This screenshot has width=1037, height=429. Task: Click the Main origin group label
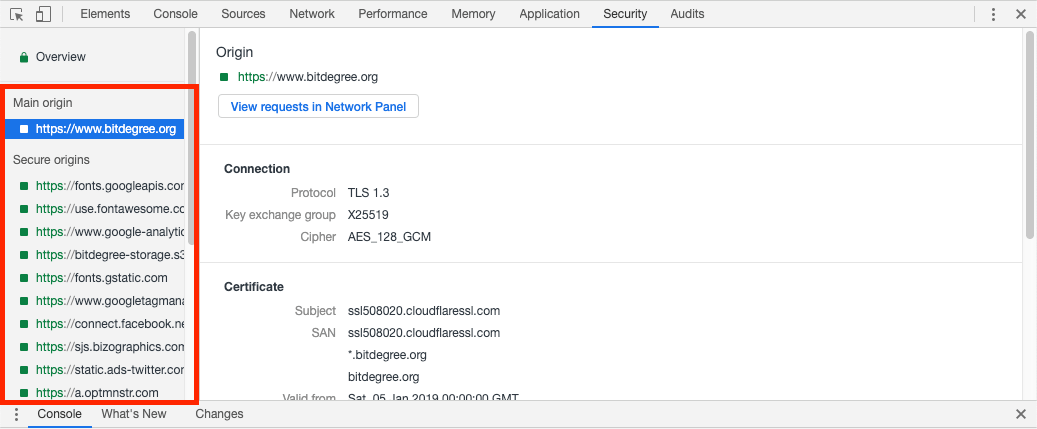click(x=42, y=103)
